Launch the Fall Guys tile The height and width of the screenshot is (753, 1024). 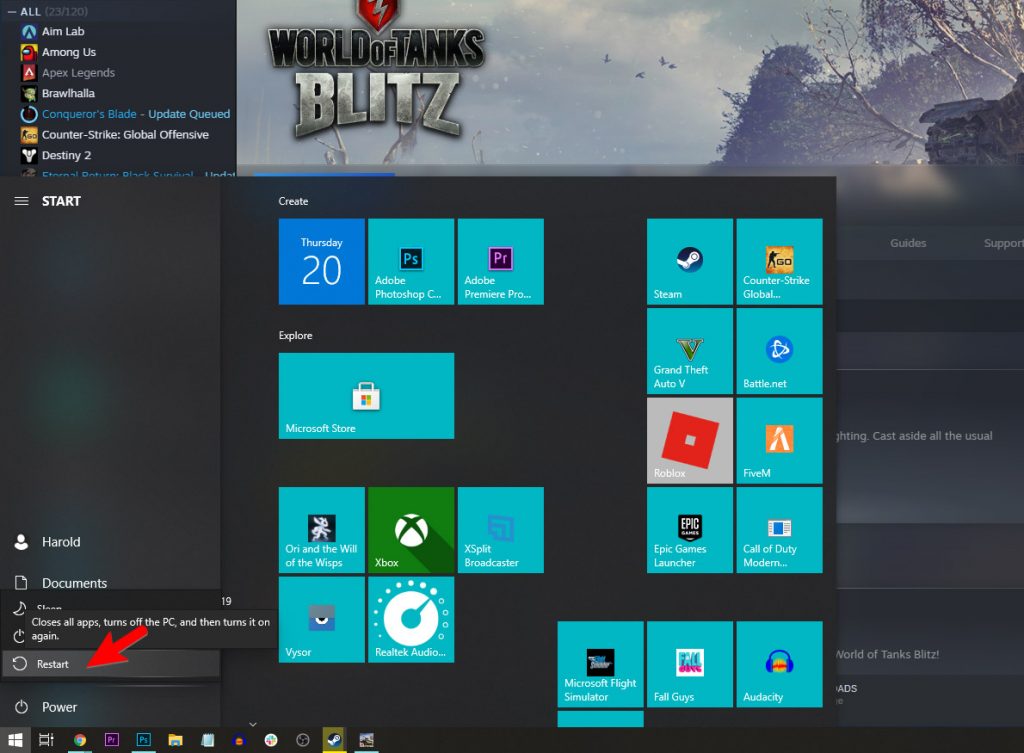[690, 664]
